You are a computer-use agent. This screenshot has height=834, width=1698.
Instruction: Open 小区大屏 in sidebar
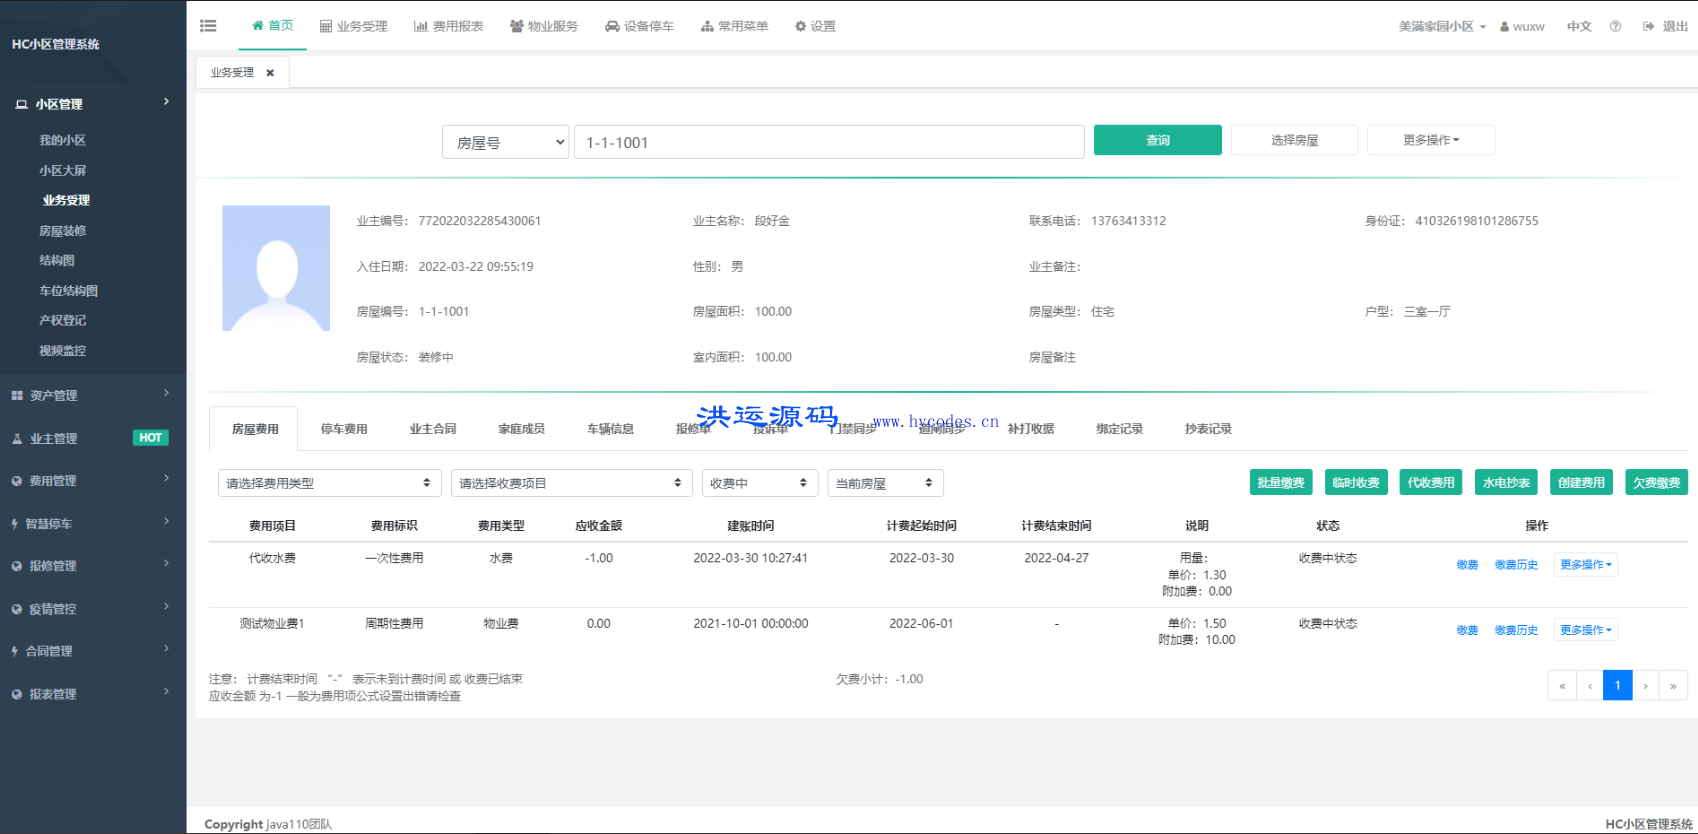[x=62, y=170]
